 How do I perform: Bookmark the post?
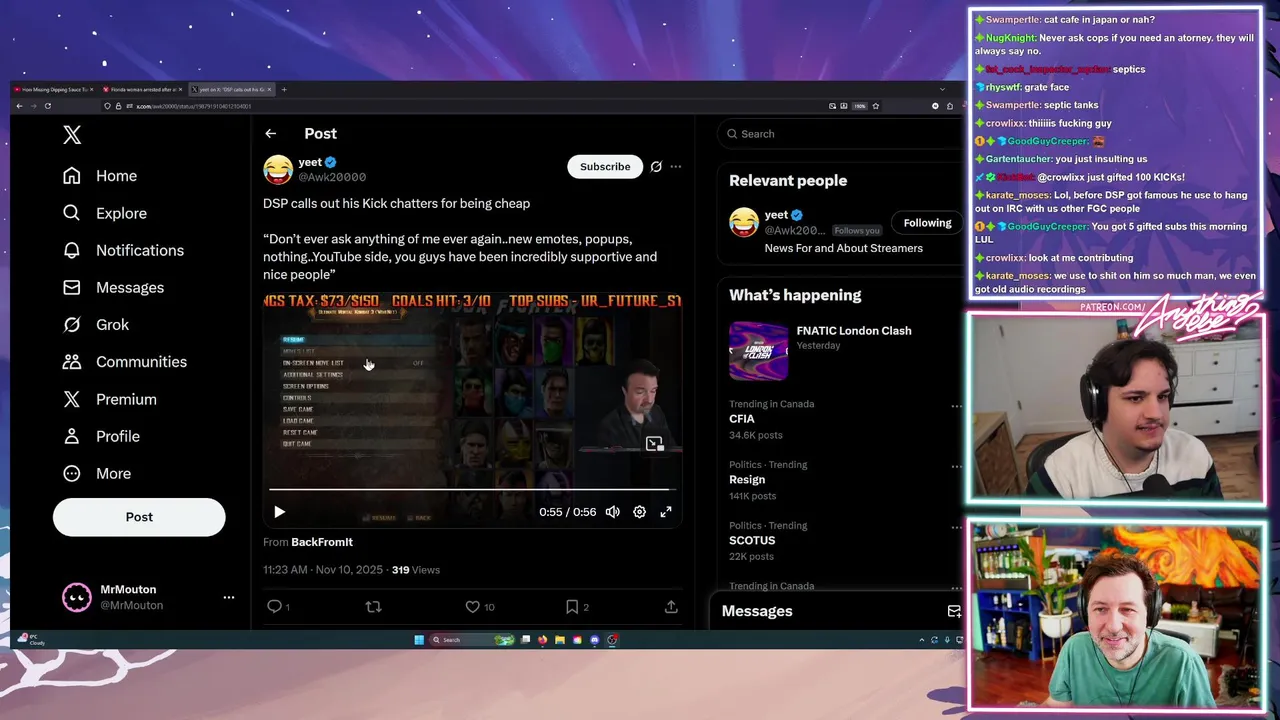coord(572,606)
